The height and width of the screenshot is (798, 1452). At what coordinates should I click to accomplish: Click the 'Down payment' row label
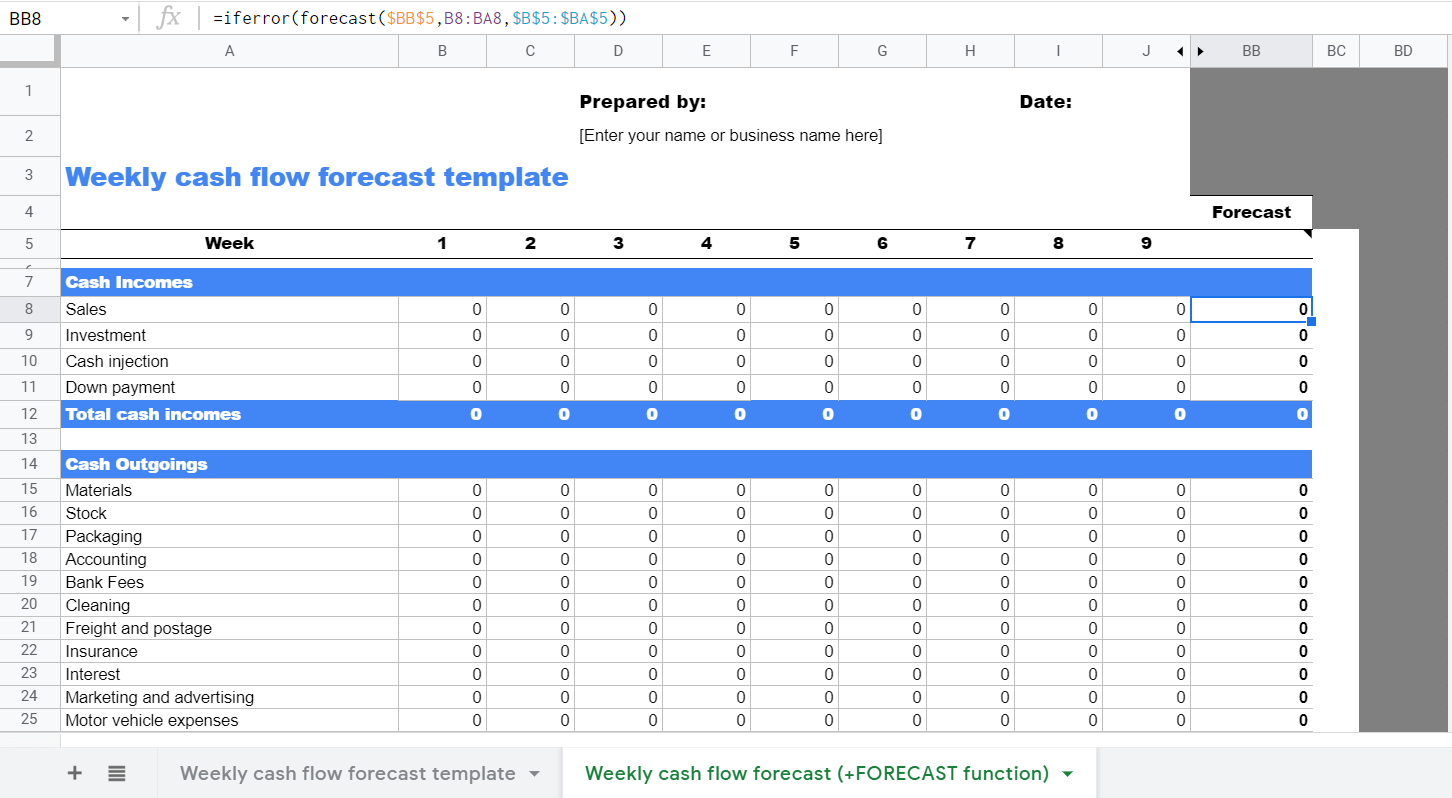120,388
